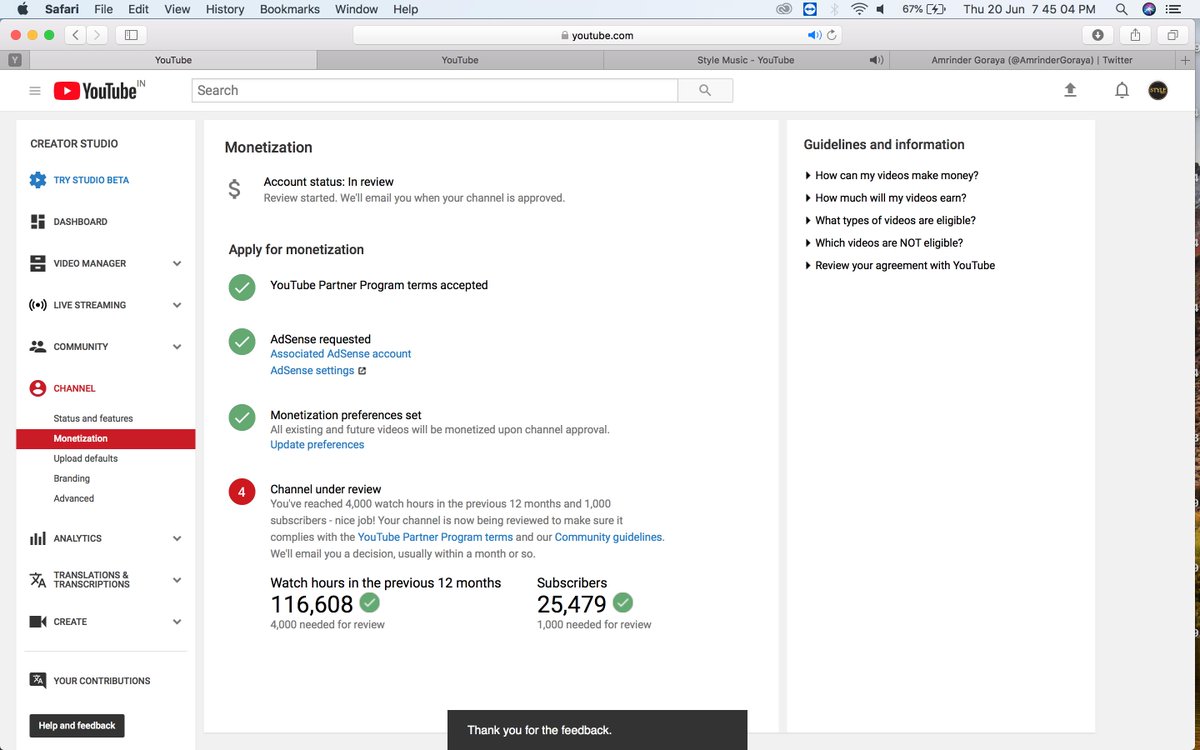The height and width of the screenshot is (750, 1200).
Task: Click the Update preferences link
Action: click(317, 445)
